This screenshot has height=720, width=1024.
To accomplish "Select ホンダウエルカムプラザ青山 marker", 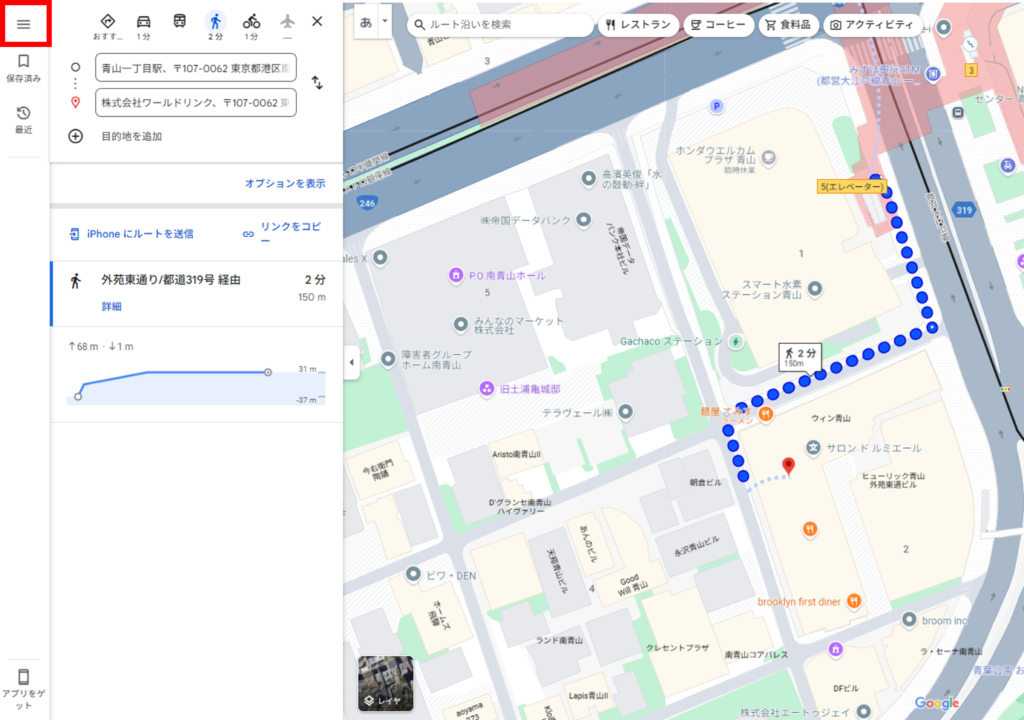I will 769,157.
